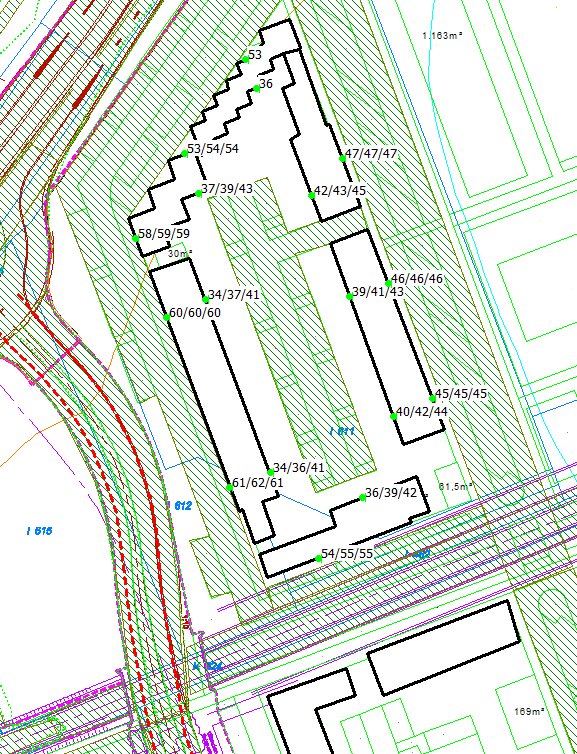577x754 pixels.
Task: Click the value label 37/39/43
Action: pyautogui.click(x=227, y=189)
